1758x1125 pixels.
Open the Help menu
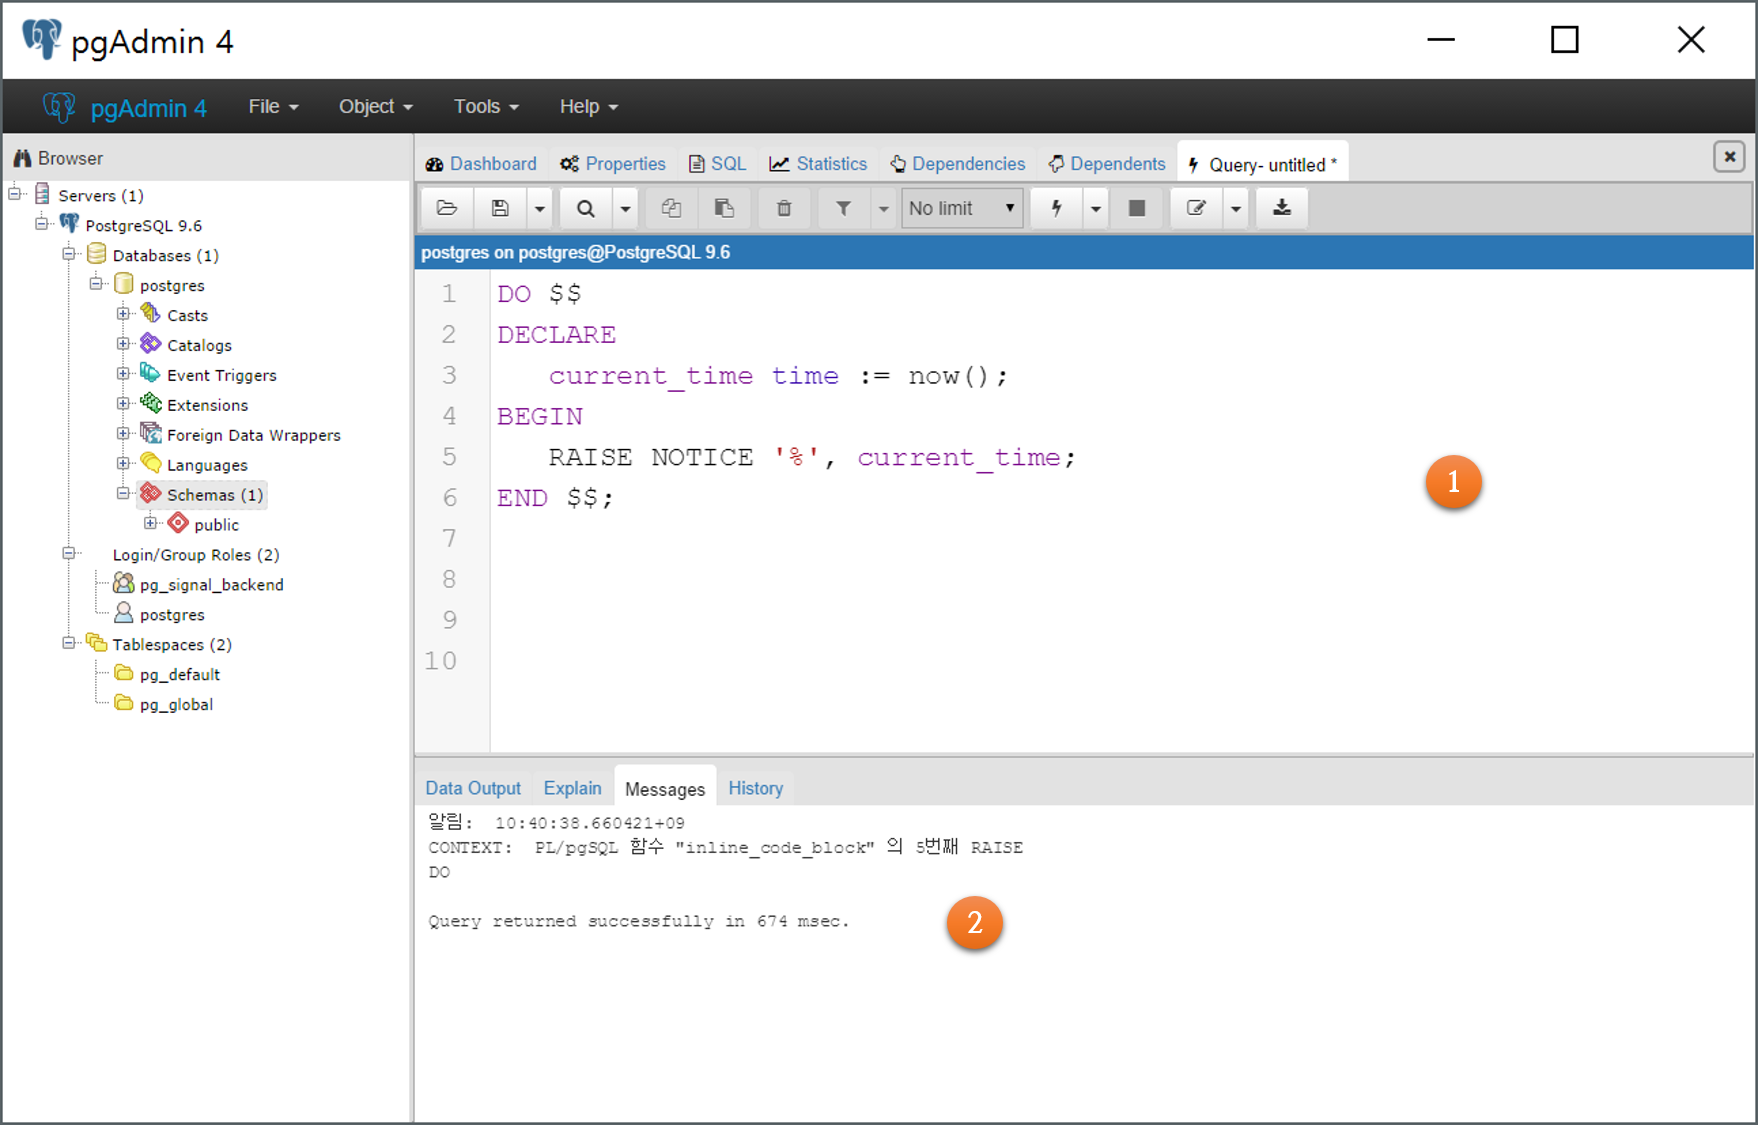[x=589, y=106]
